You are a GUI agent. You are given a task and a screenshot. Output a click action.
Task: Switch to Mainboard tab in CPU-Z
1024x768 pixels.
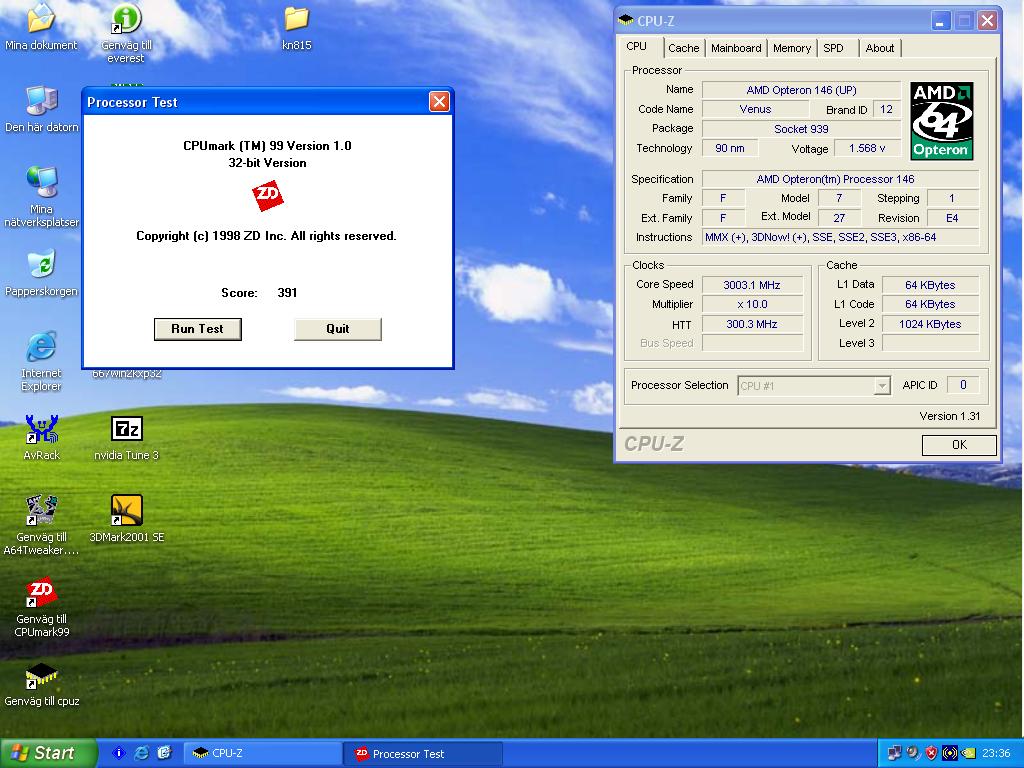736,48
